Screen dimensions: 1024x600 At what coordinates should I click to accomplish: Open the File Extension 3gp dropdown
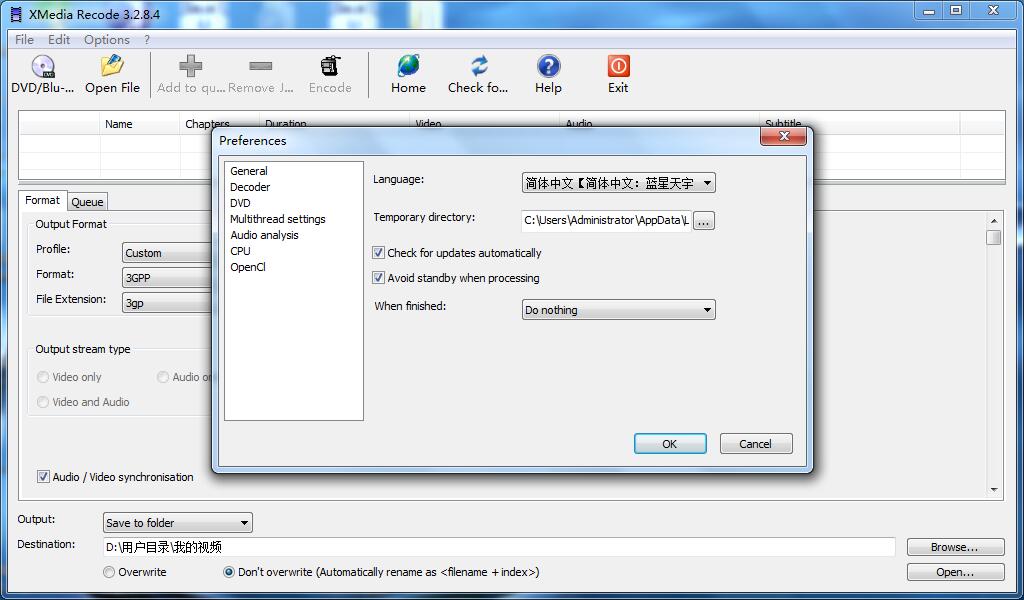click(x=167, y=302)
